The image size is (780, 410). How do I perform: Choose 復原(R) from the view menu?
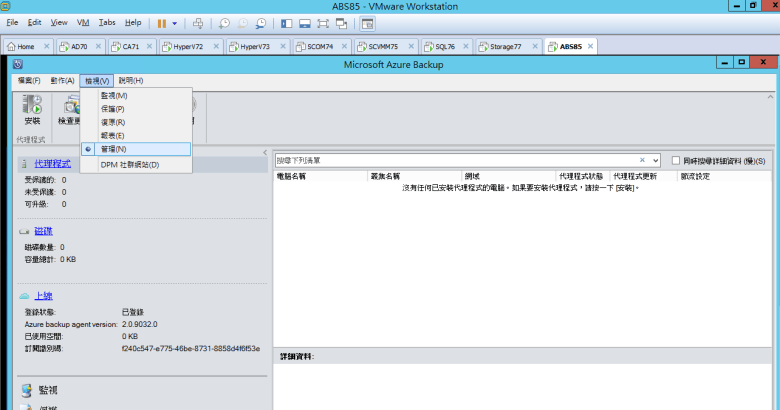(x=112, y=122)
